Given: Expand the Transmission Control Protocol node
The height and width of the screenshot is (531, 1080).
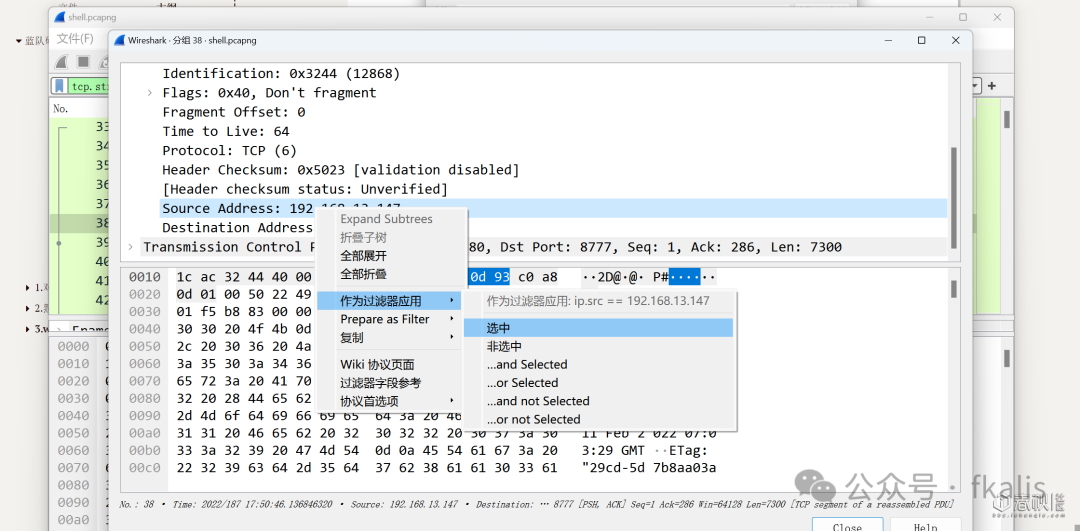Looking at the screenshot, I should click(130, 247).
